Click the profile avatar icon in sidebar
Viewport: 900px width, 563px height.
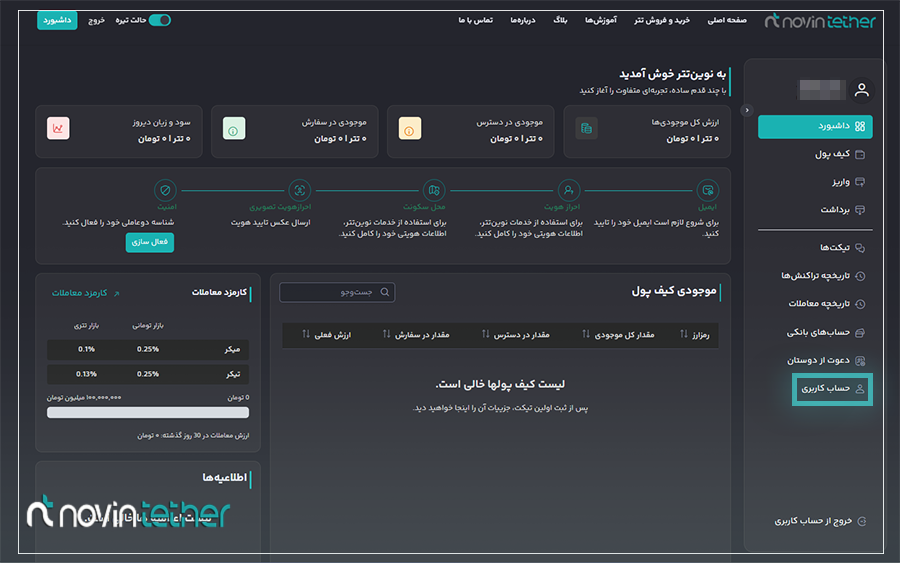(x=862, y=90)
